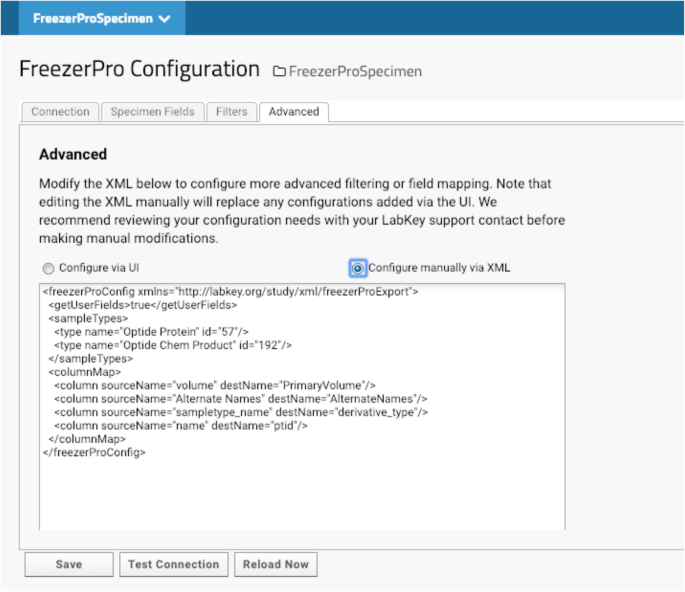685x592 pixels.
Task: Click the name to ptid column line
Action: (181, 426)
